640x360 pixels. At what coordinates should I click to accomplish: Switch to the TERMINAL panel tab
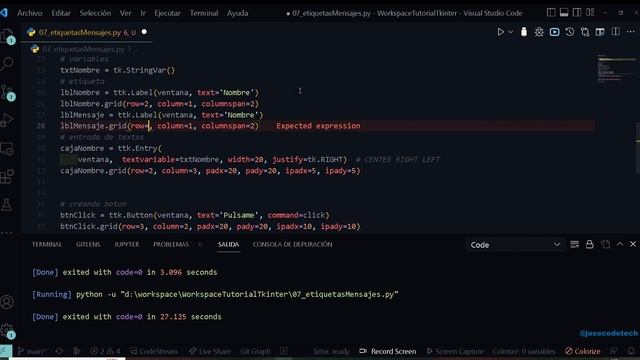click(x=47, y=244)
